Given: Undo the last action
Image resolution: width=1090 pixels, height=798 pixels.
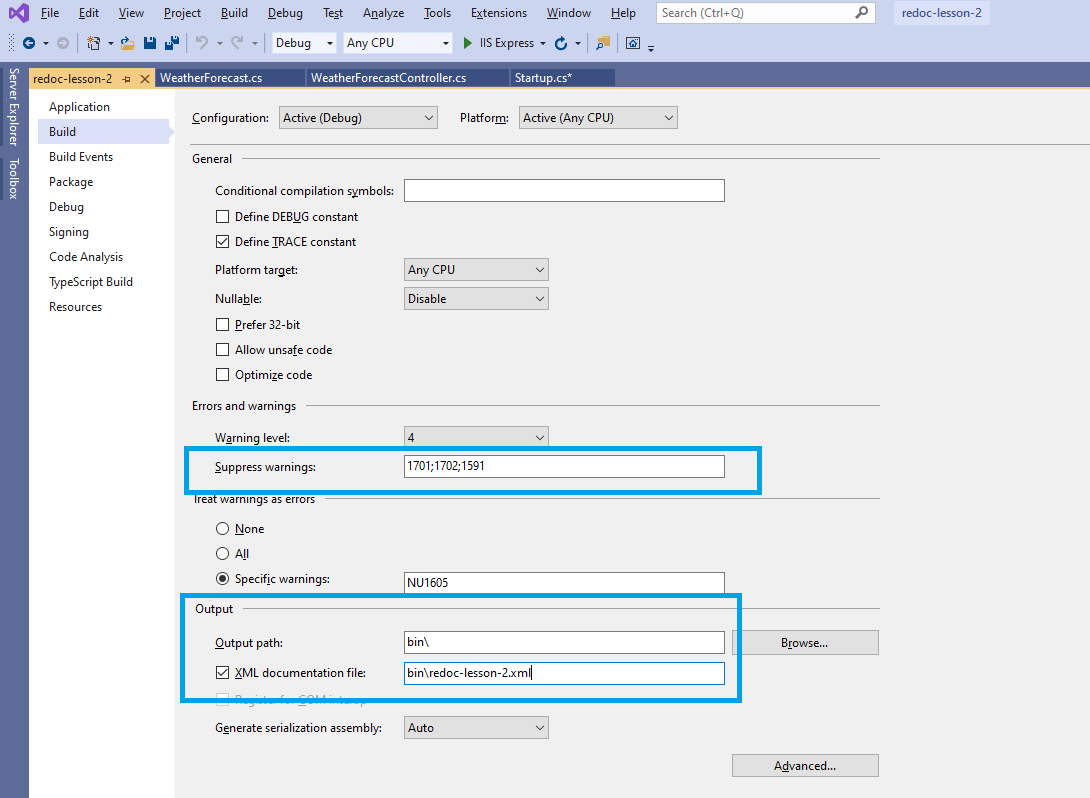Looking at the screenshot, I should [204, 43].
